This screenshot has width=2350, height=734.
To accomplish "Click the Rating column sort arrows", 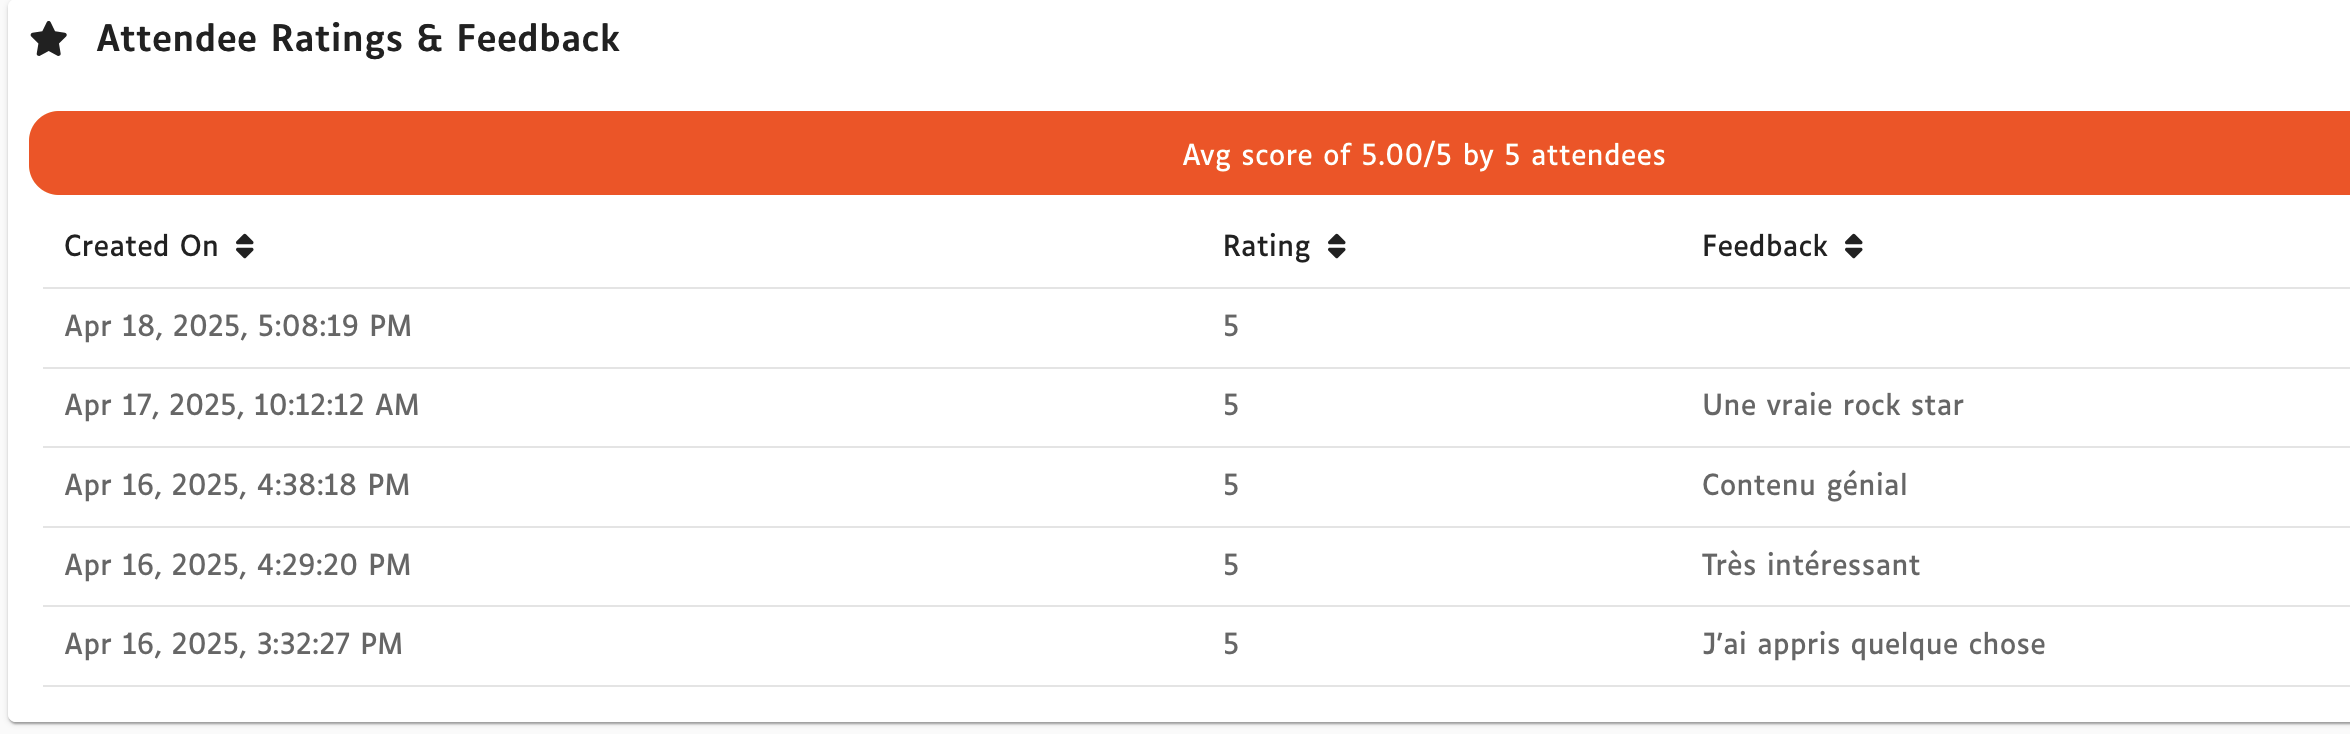I will 1337,246.
